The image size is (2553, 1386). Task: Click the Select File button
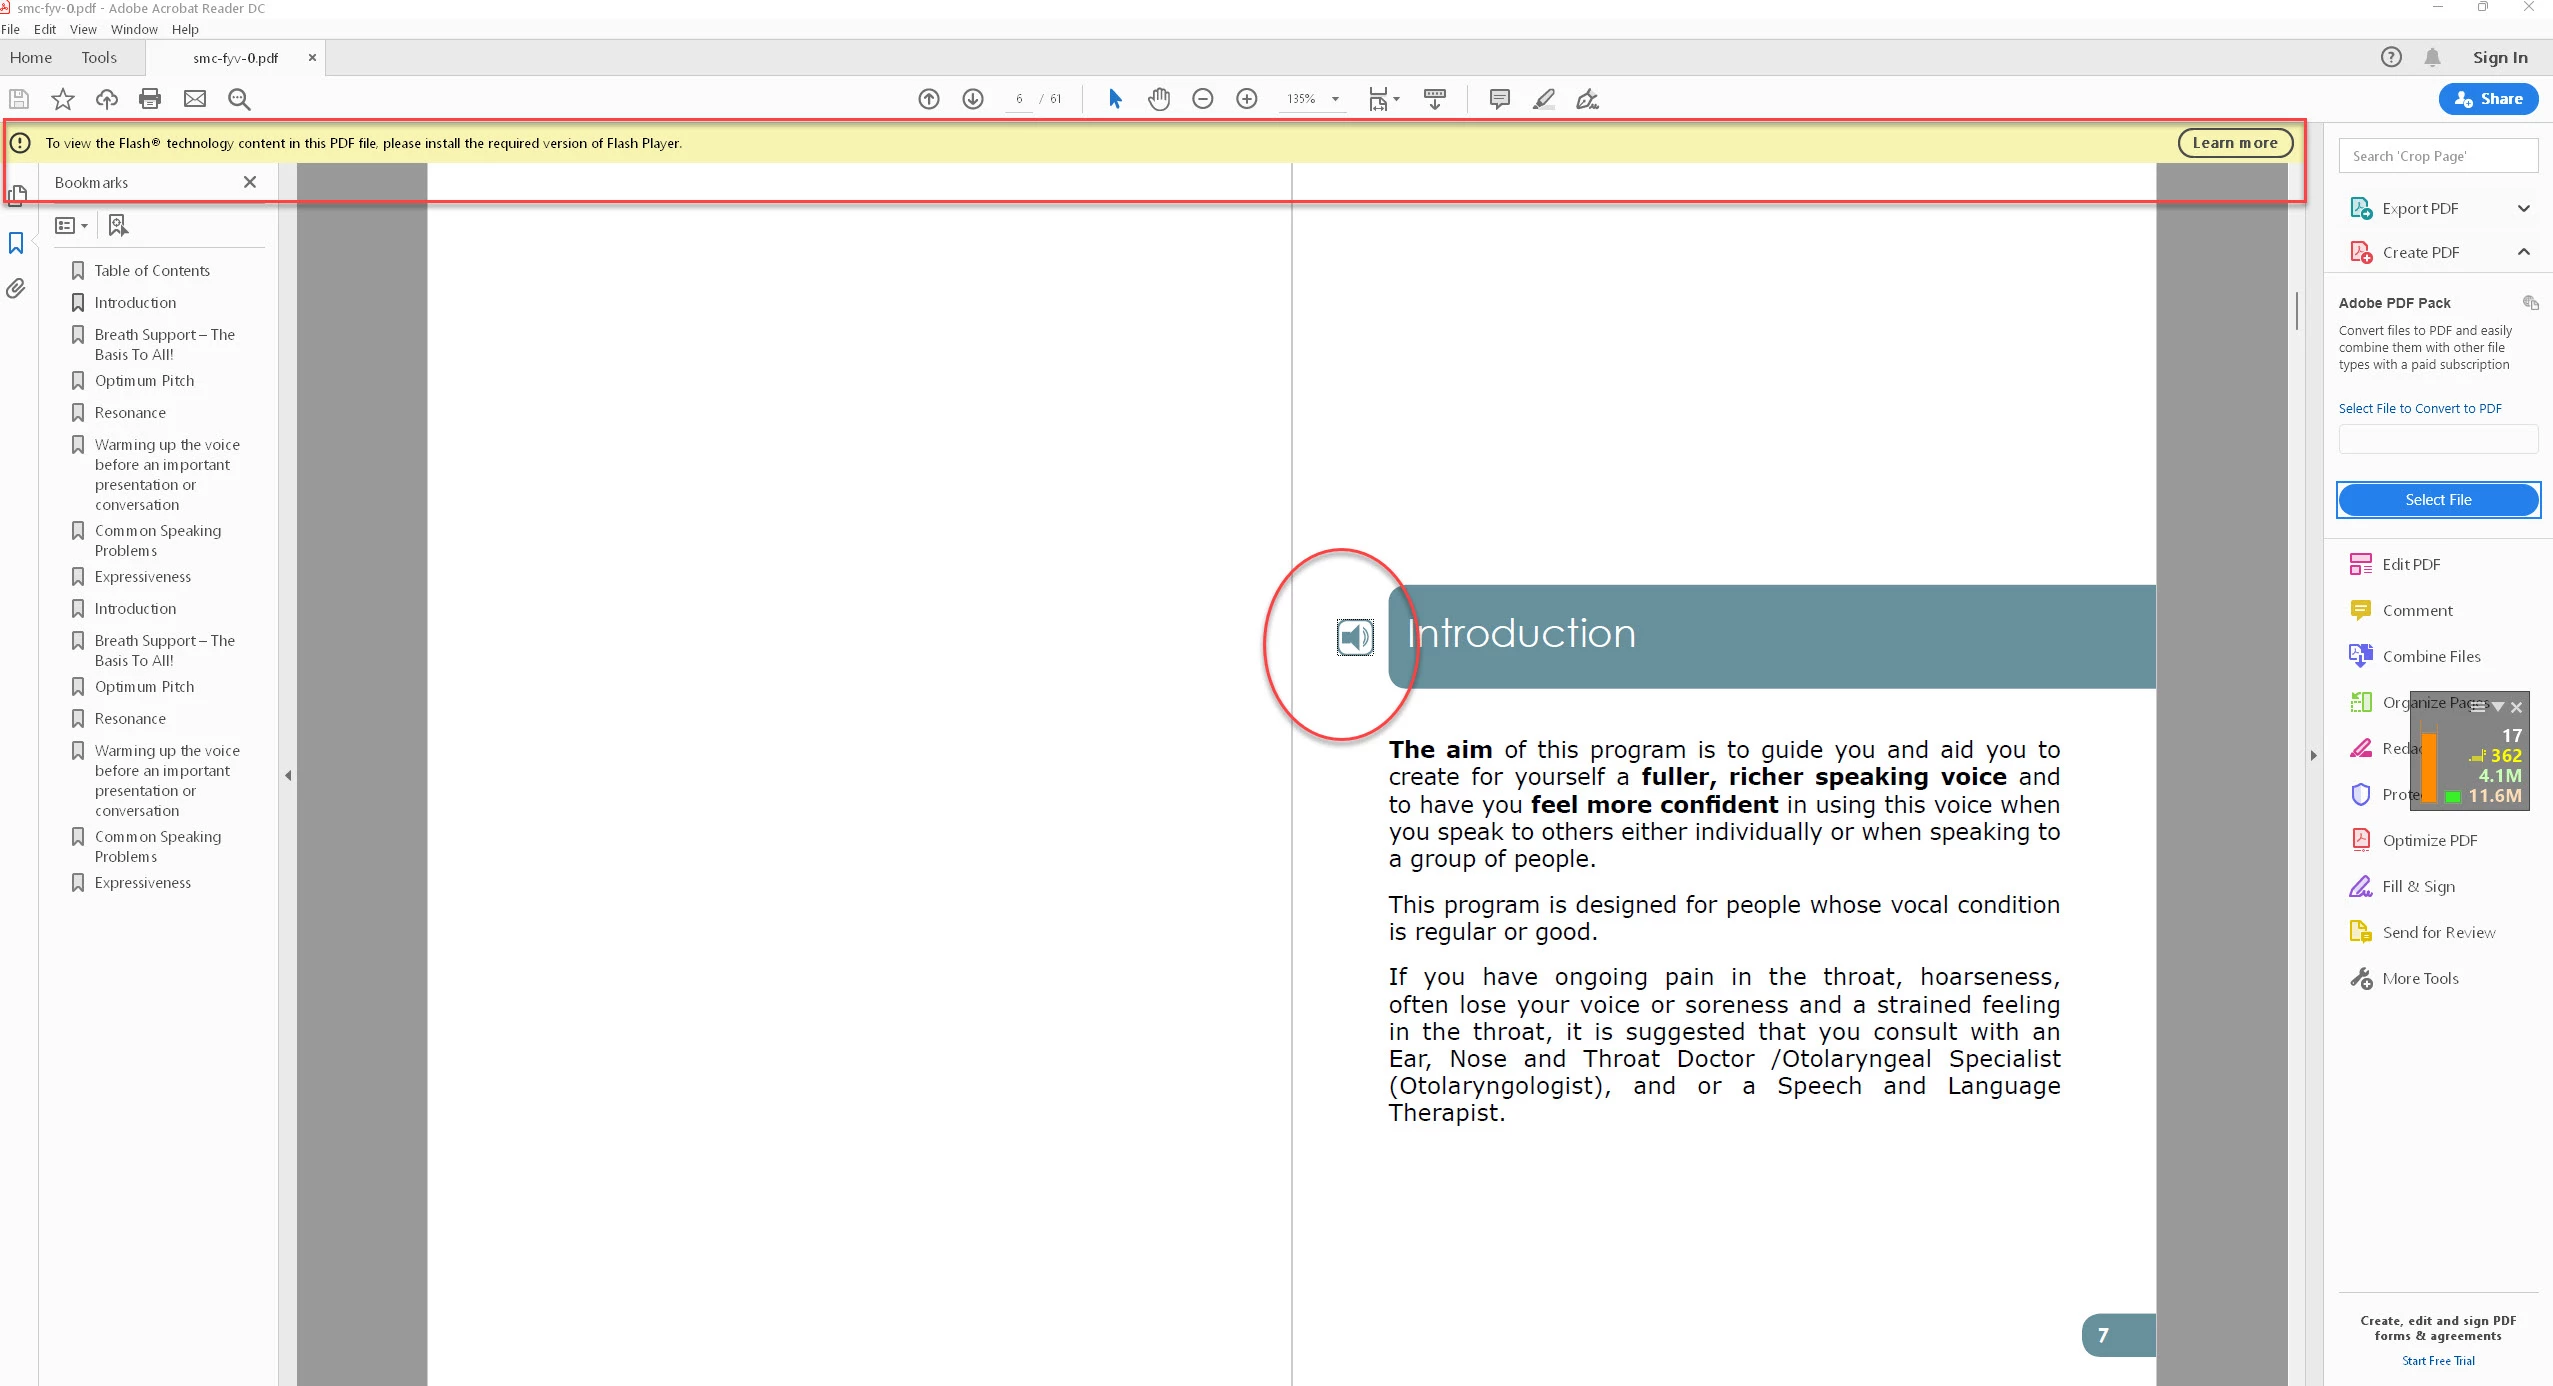pos(2437,500)
